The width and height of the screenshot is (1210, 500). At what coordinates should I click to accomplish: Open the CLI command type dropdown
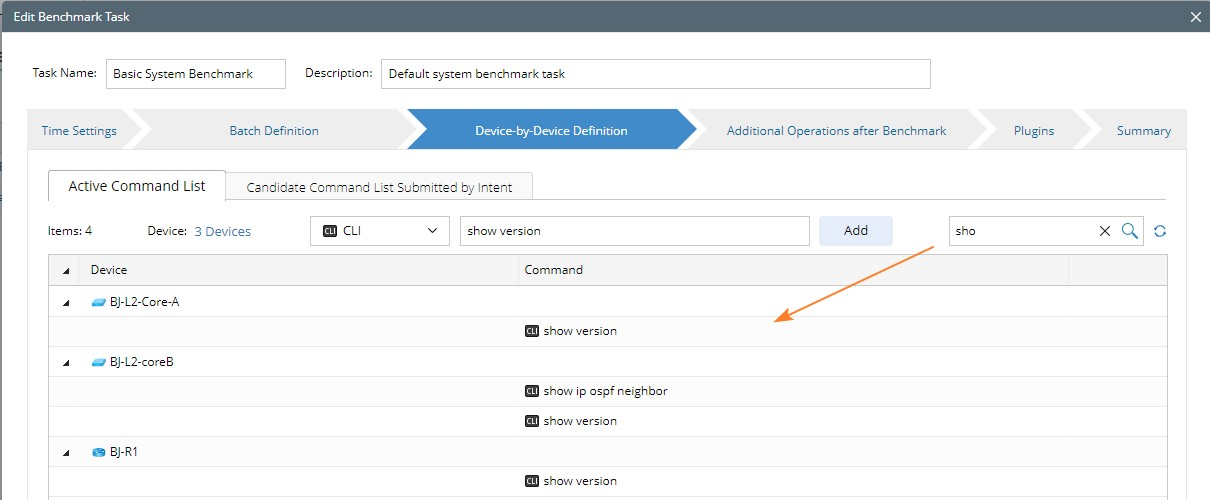coord(380,231)
